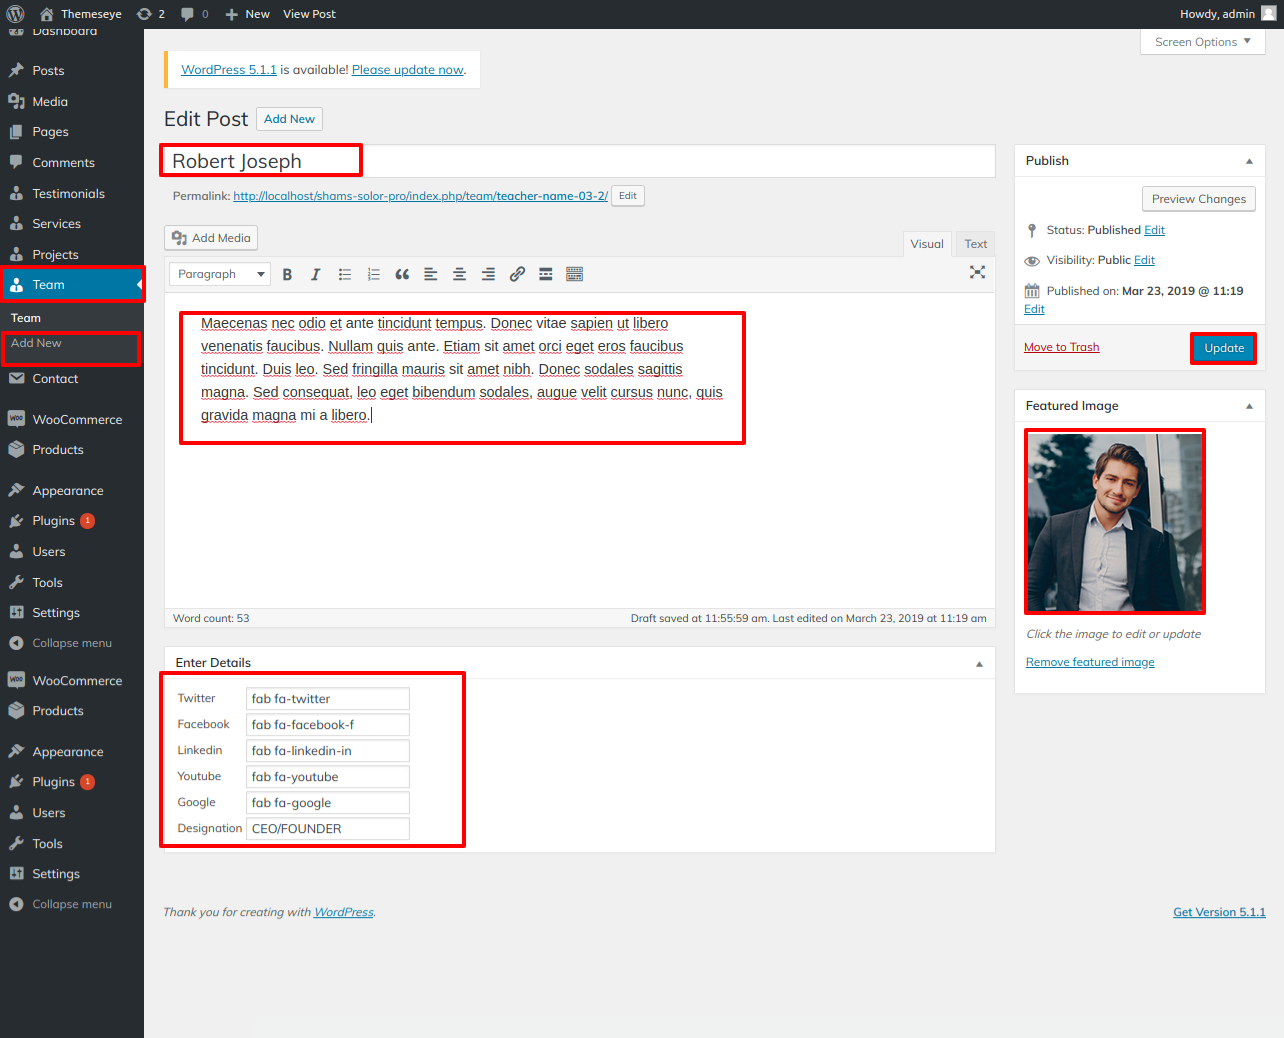Collapse the Enter Details panel
Image resolution: width=1284 pixels, height=1038 pixels.
click(979, 663)
